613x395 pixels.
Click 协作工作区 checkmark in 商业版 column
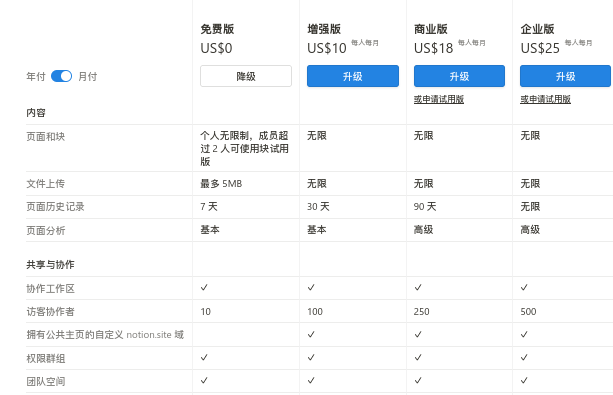[418, 287]
